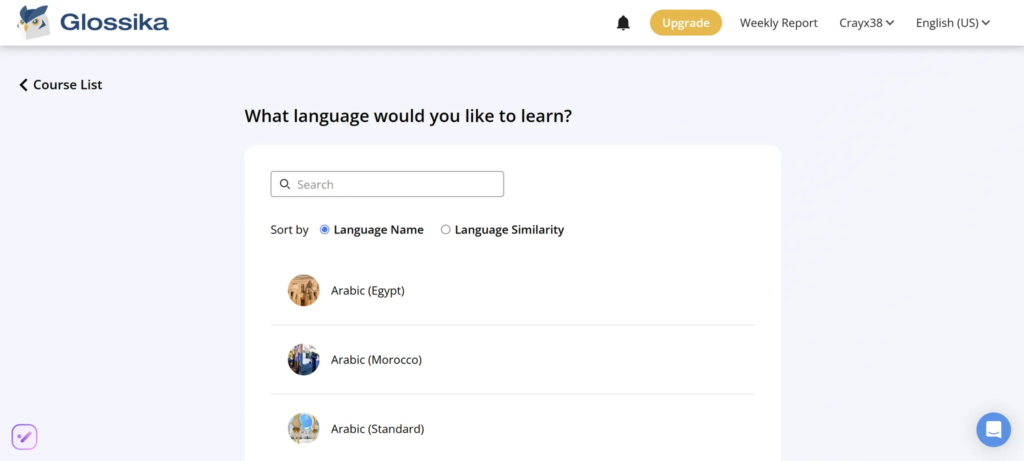Open the English (US) language dropdown
Image resolution: width=1024 pixels, height=461 pixels.
point(953,23)
